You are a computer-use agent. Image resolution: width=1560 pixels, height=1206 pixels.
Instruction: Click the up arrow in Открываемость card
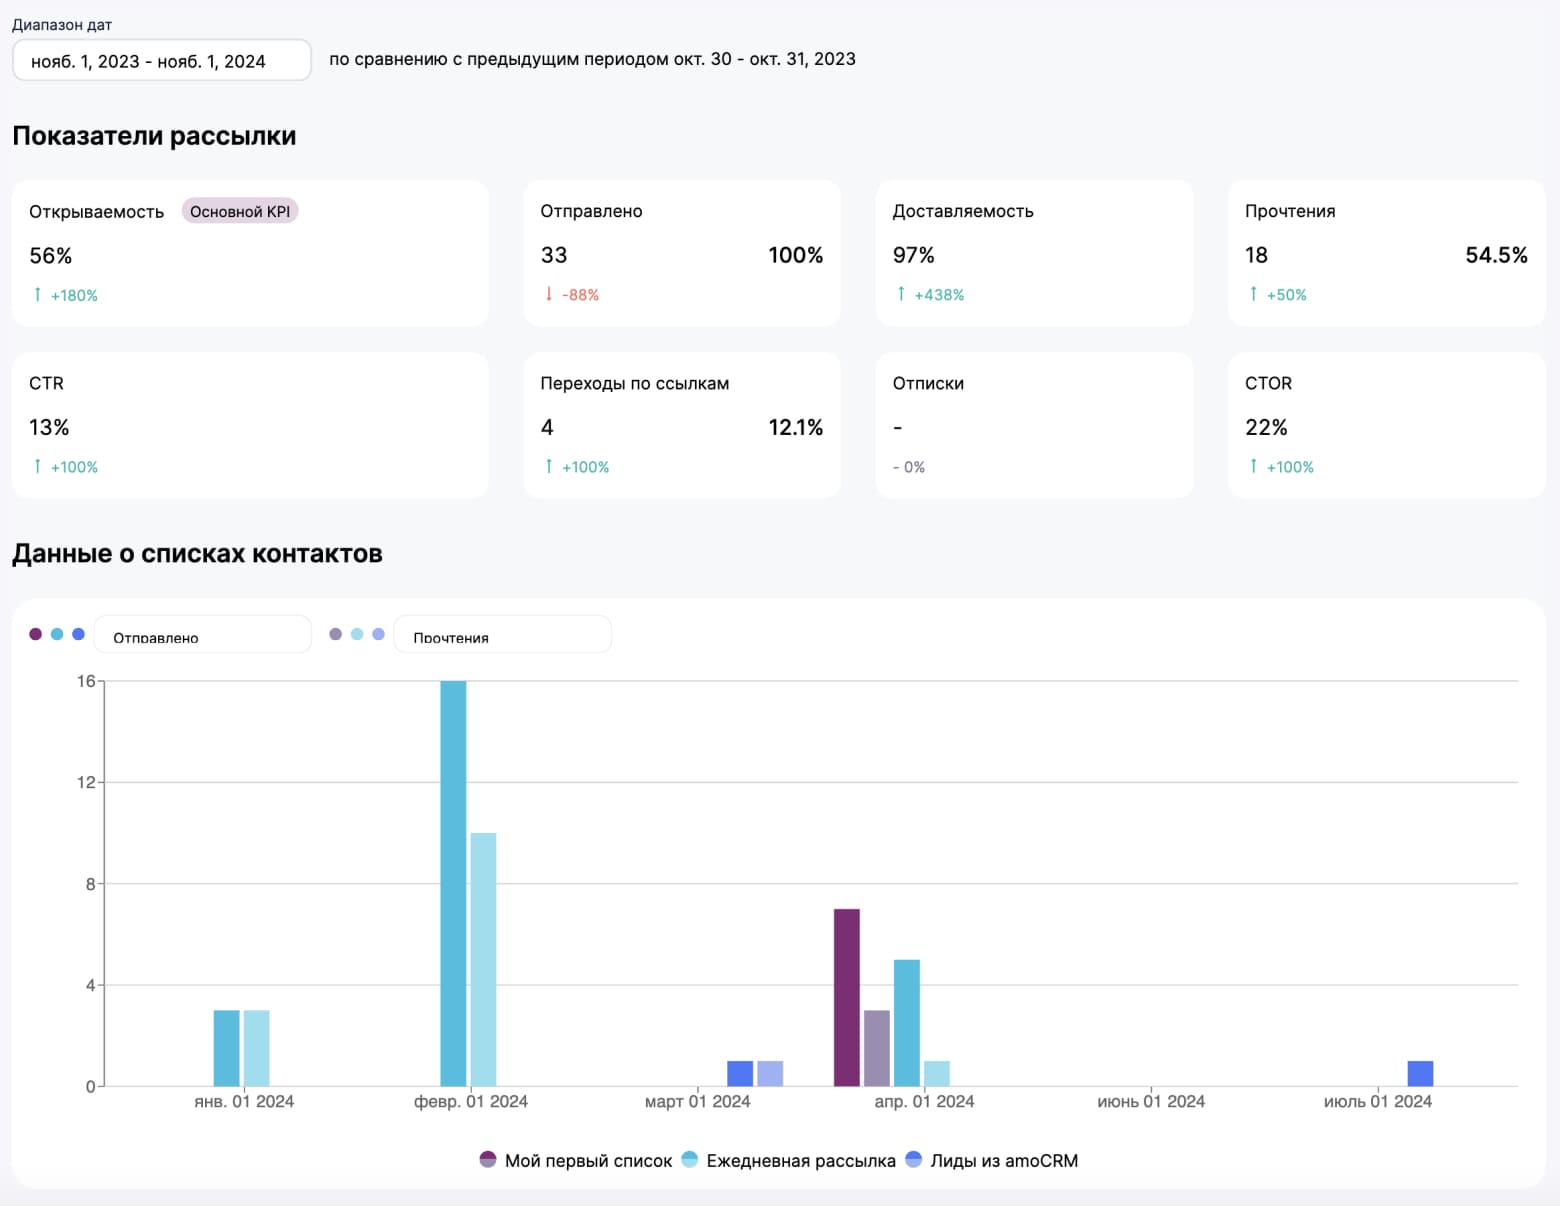[x=37, y=294]
